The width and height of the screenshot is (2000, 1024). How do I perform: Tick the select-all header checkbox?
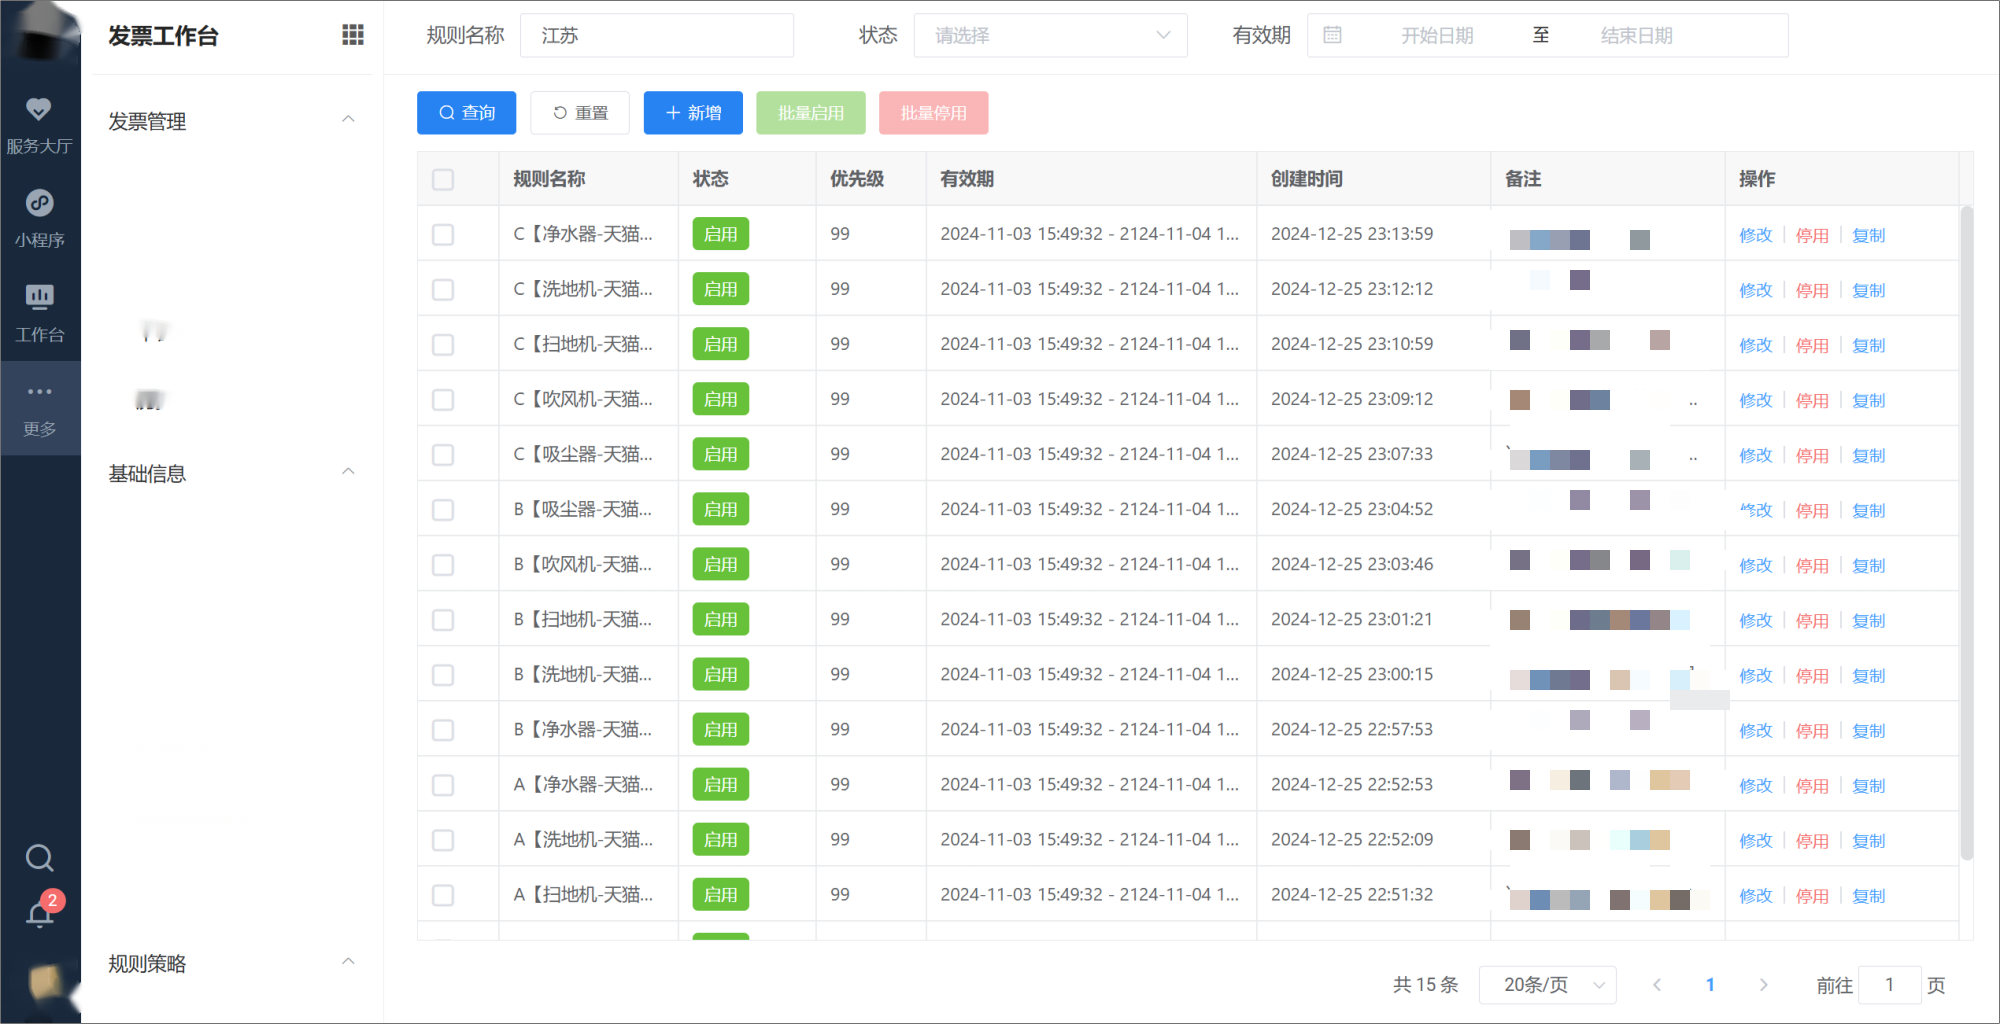point(443,180)
